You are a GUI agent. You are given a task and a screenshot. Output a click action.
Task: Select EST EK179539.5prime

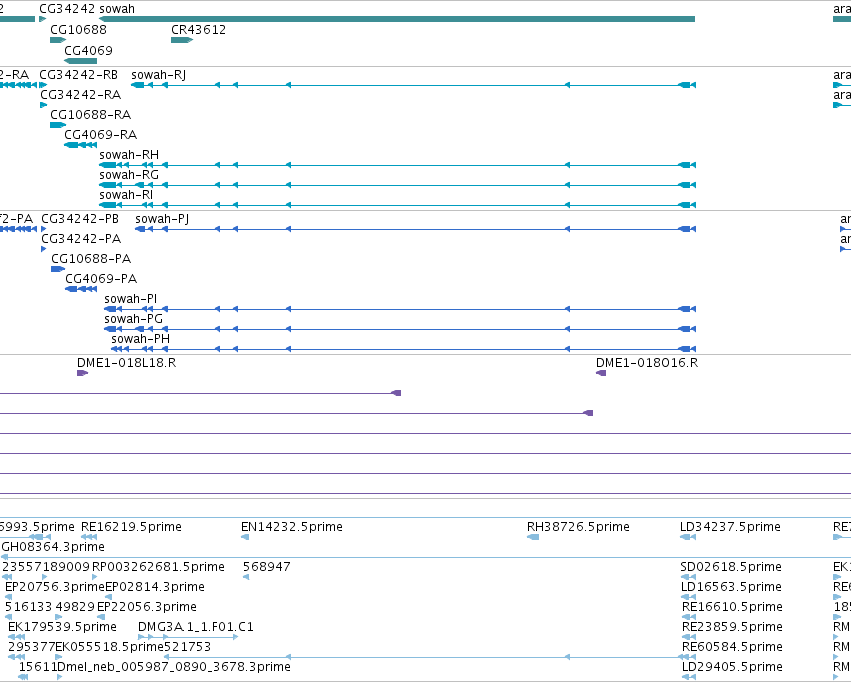pyautogui.click(x=62, y=627)
